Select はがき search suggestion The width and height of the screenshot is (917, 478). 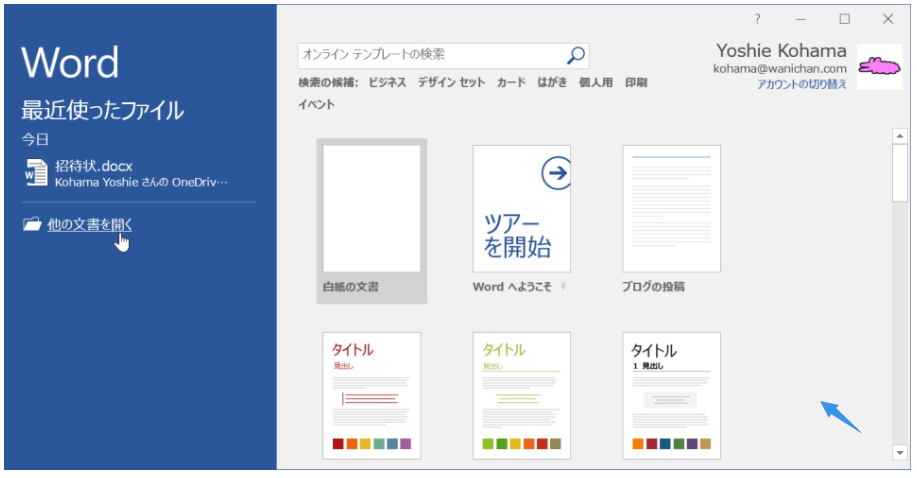(552, 82)
